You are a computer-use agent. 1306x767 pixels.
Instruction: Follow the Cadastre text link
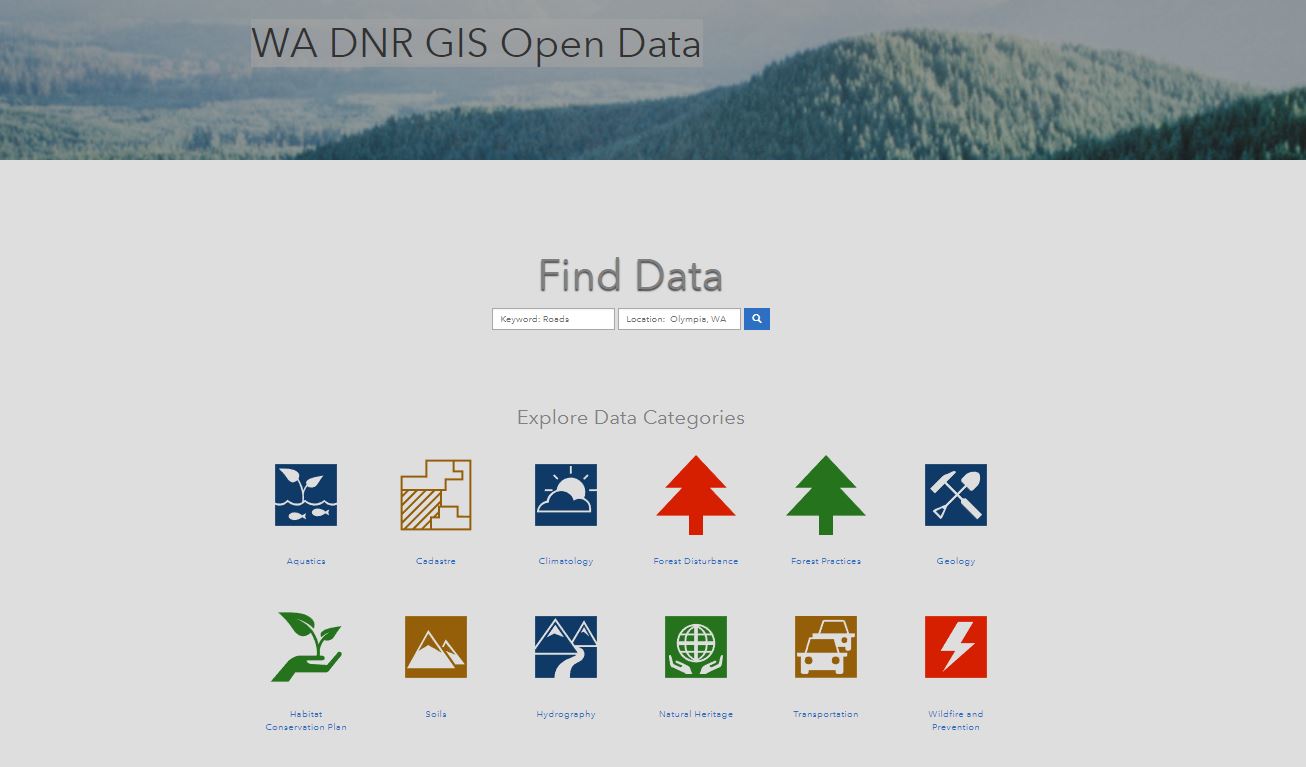(x=436, y=561)
